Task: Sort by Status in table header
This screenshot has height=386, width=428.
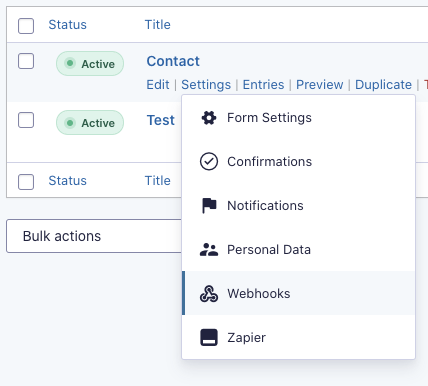Action: click(x=67, y=25)
